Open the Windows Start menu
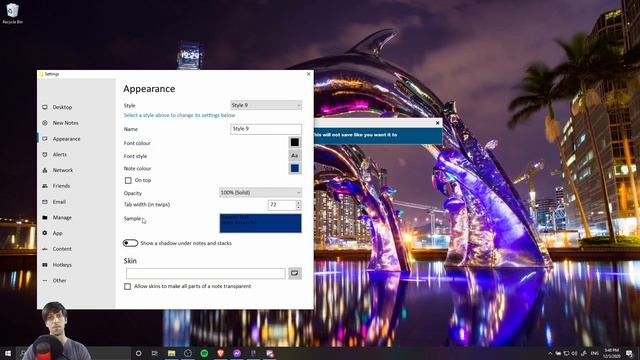The height and width of the screenshot is (360, 640). 7,353
